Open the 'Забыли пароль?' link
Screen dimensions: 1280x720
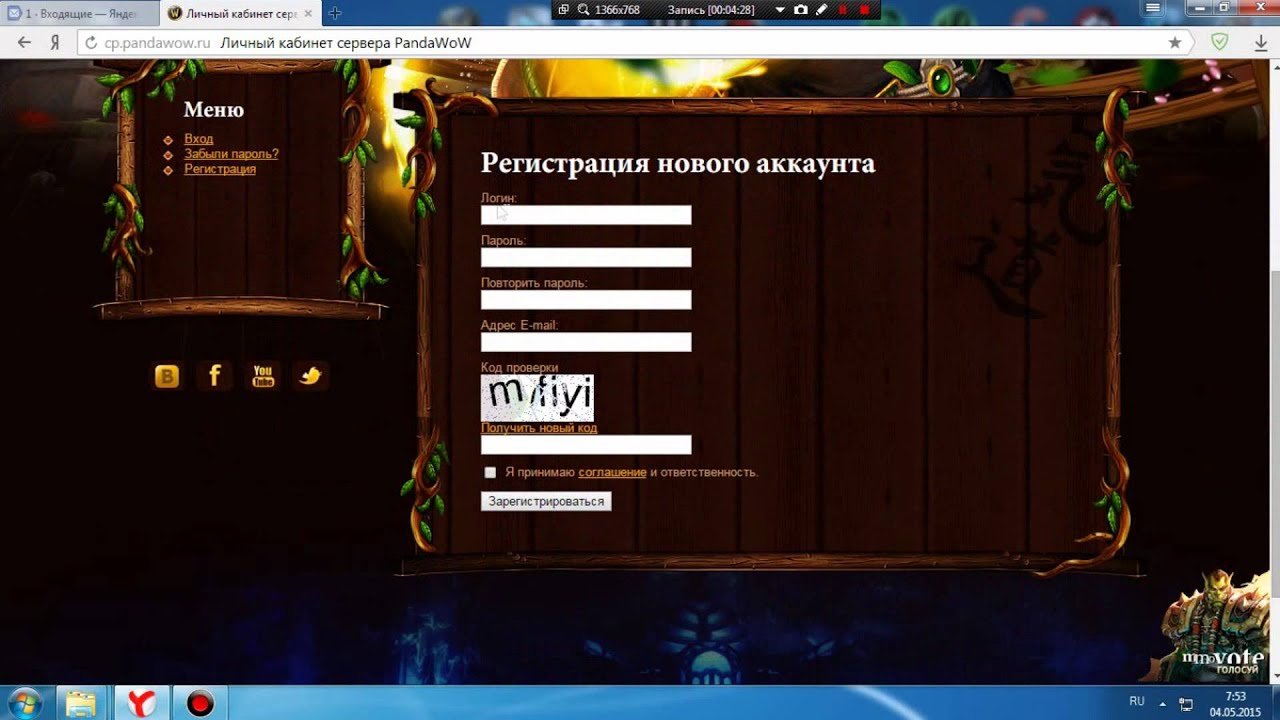(x=231, y=154)
